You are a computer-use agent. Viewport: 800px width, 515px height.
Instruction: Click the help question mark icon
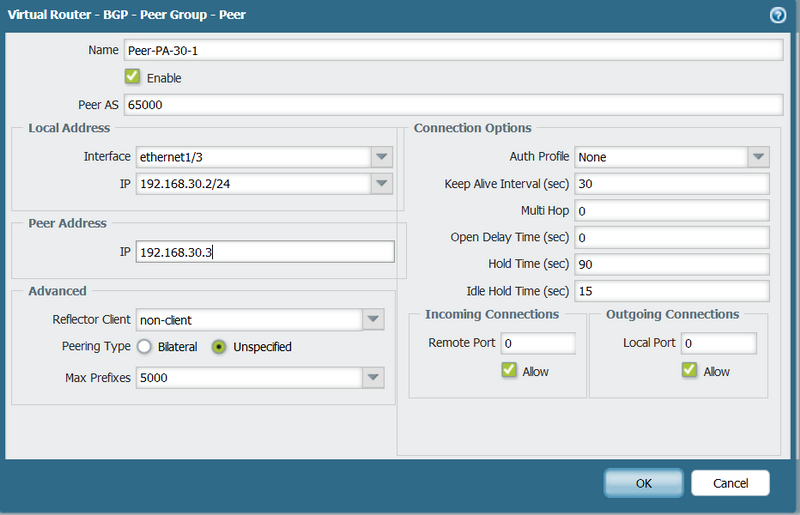point(777,15)
